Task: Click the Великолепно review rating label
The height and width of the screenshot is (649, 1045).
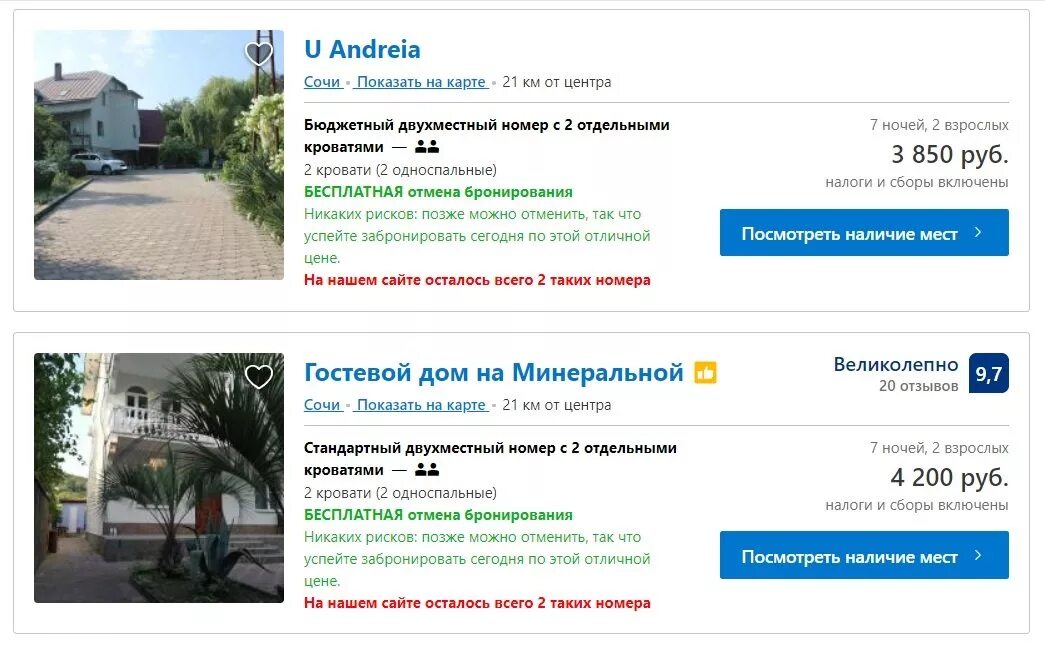Action: click(896, 364)
